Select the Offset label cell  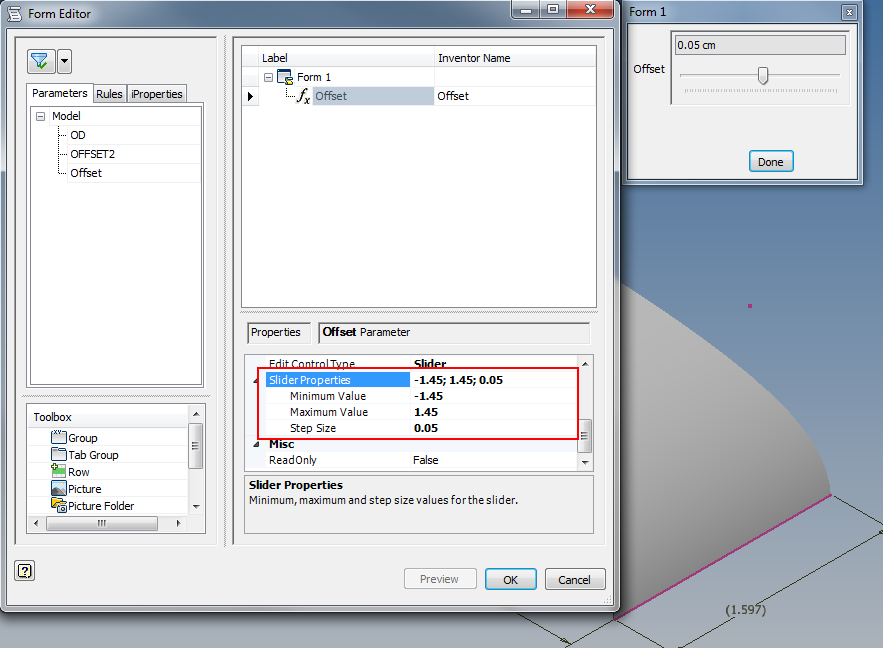[x=373, y=96]
